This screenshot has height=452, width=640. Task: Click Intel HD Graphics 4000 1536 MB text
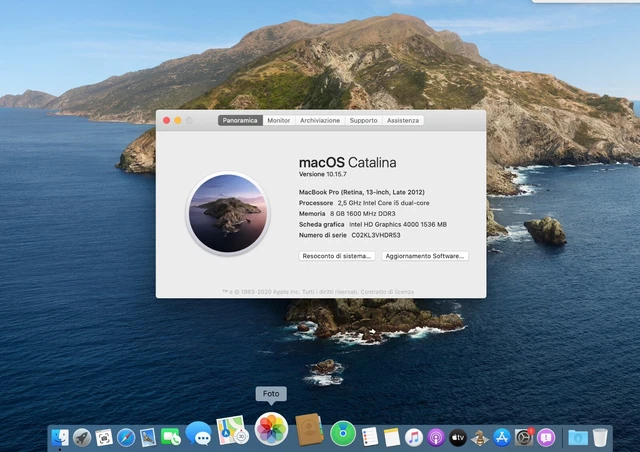pos(398,225)
